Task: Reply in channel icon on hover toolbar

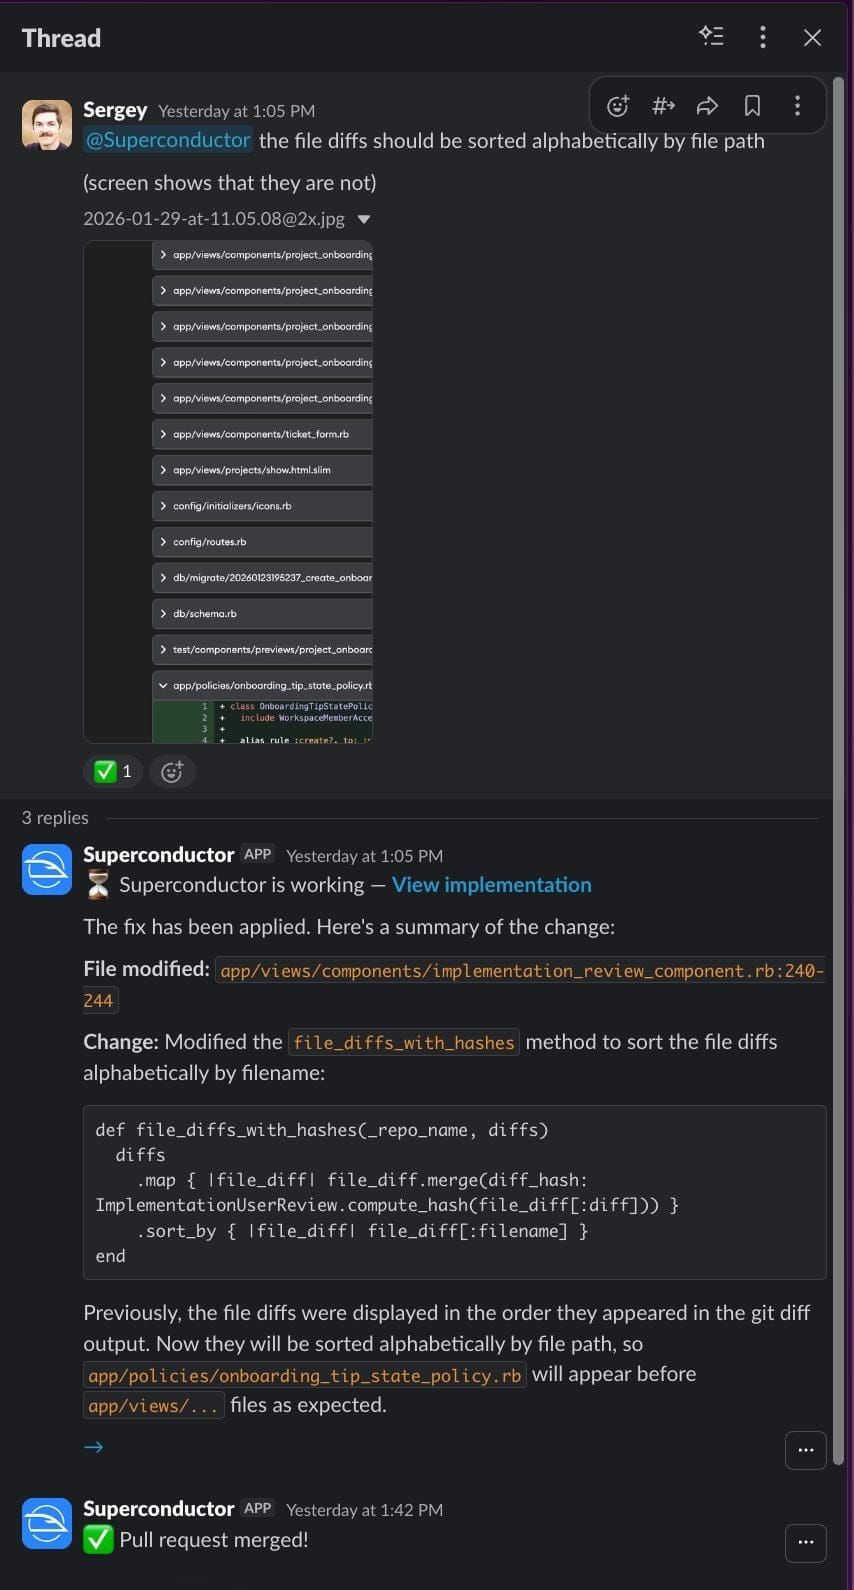Action: (663, 106)
